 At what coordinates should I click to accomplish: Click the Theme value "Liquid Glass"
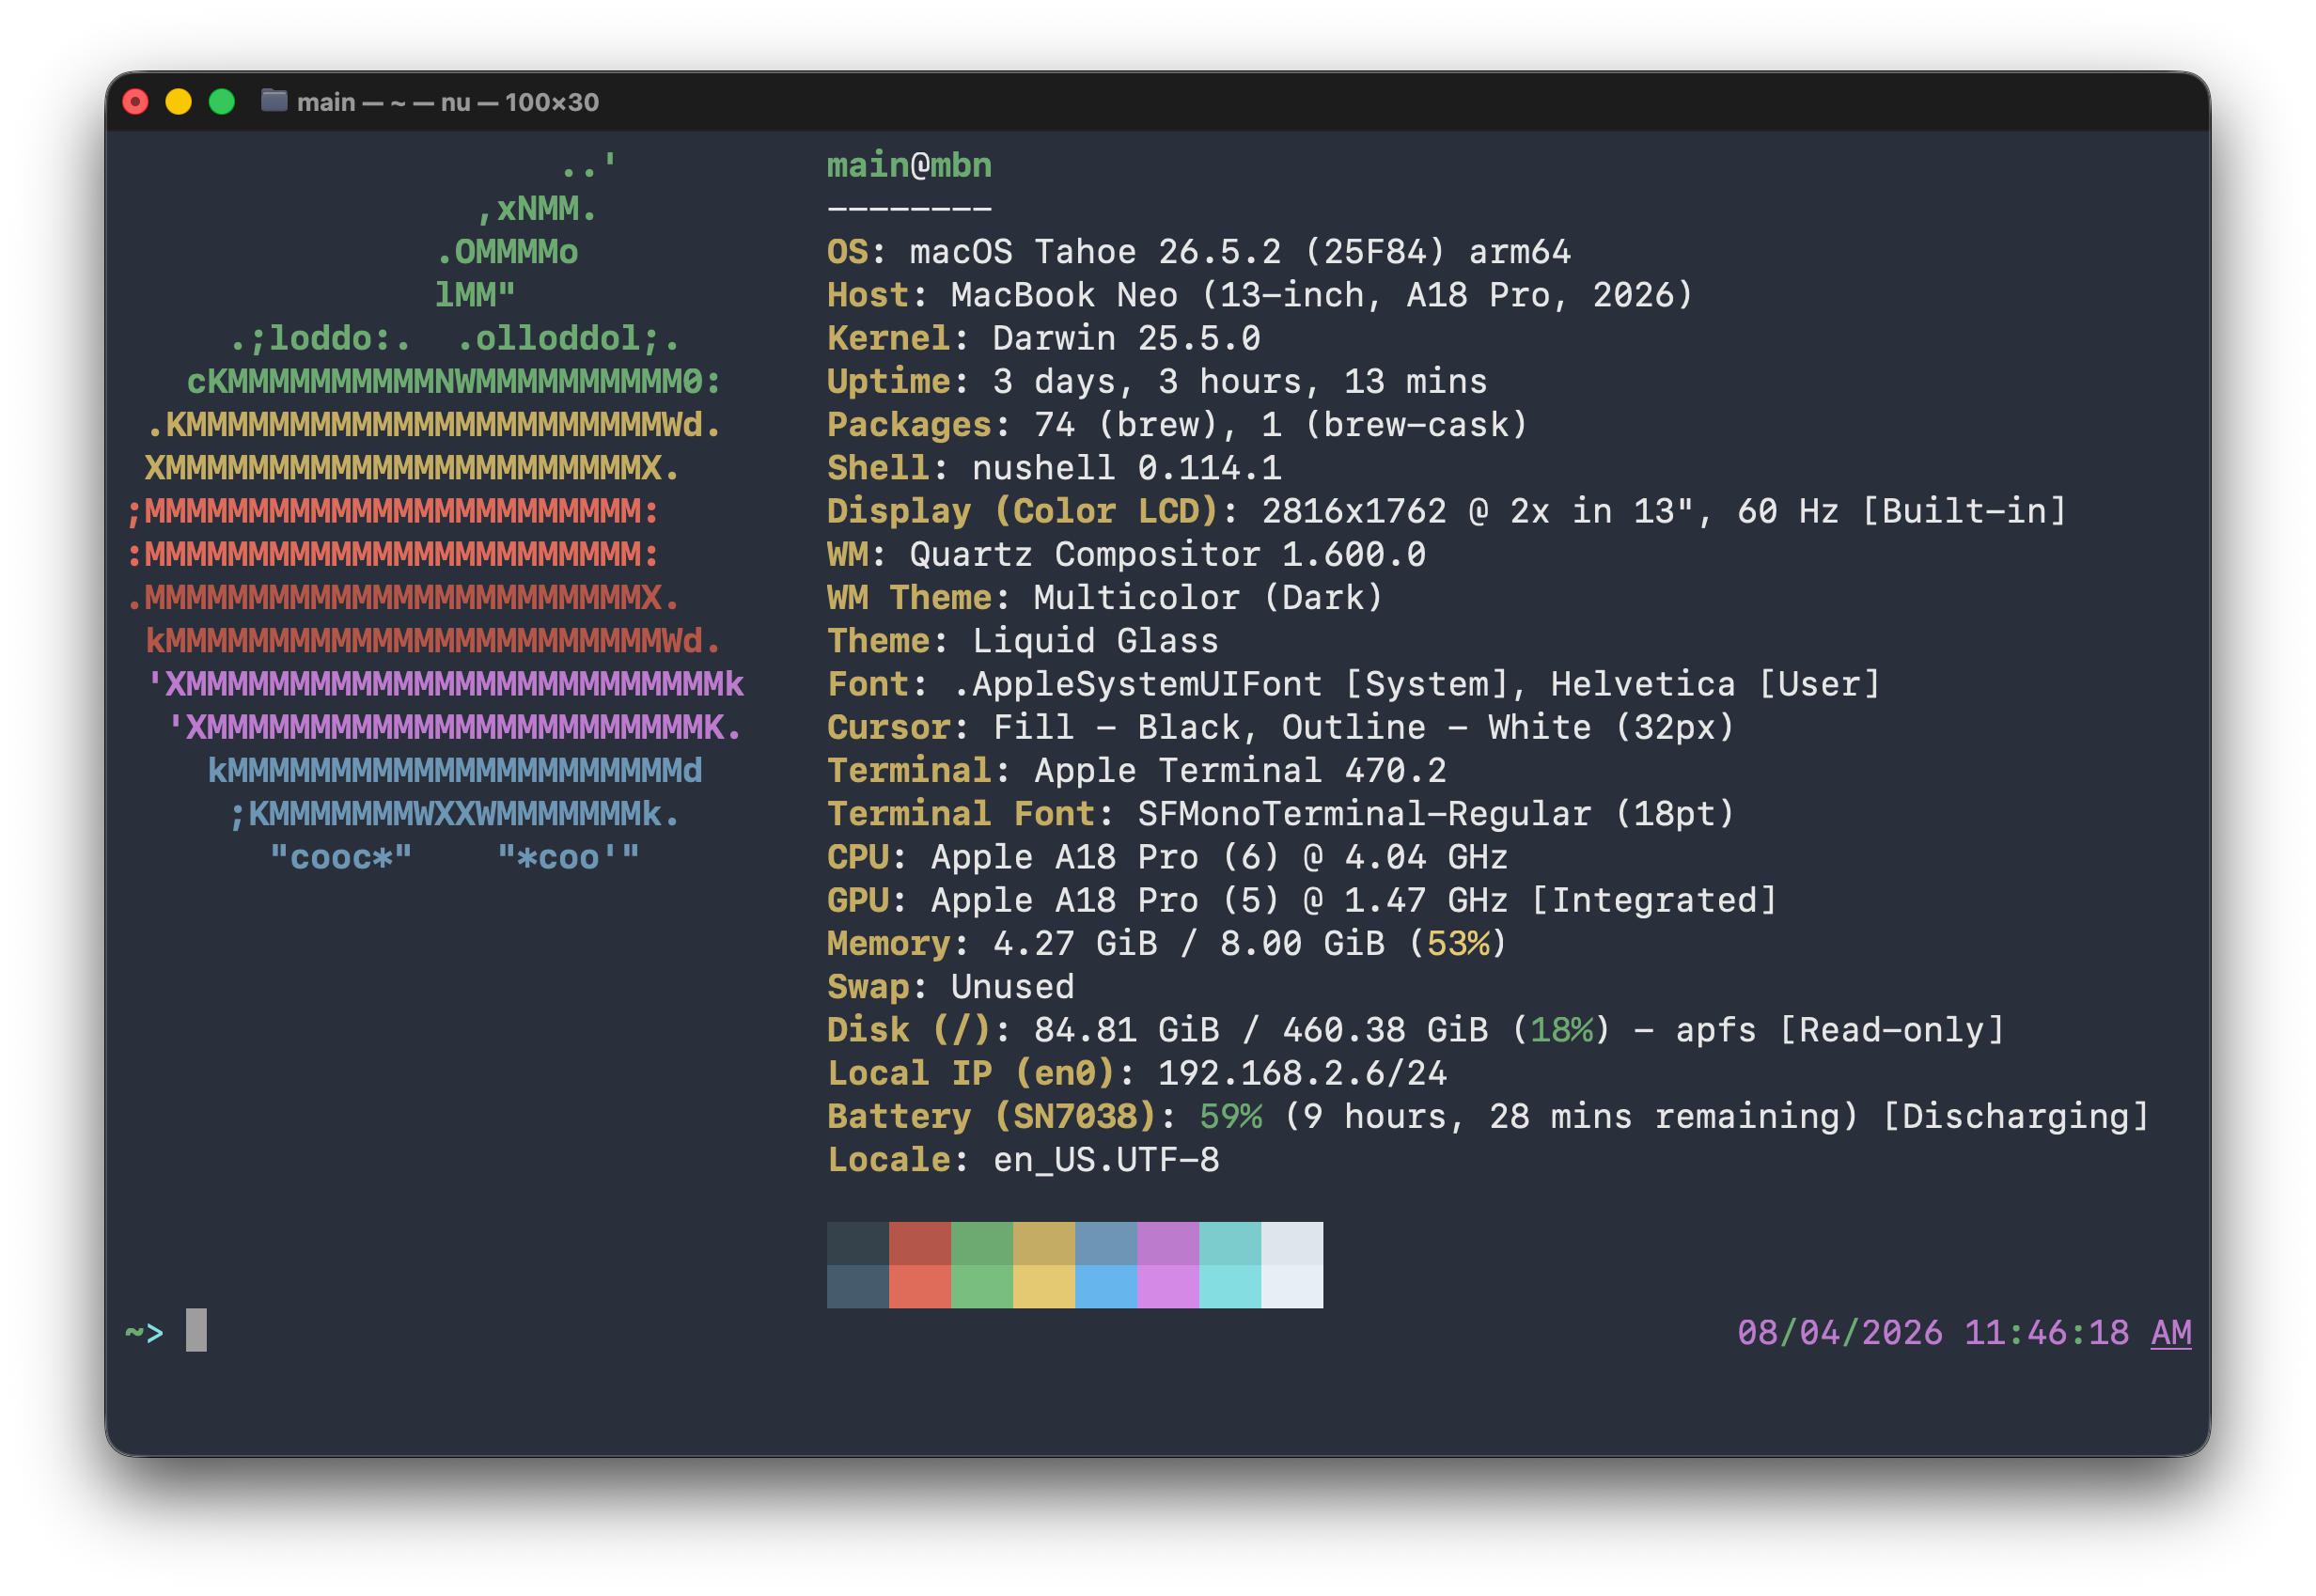coord(1095,640)
